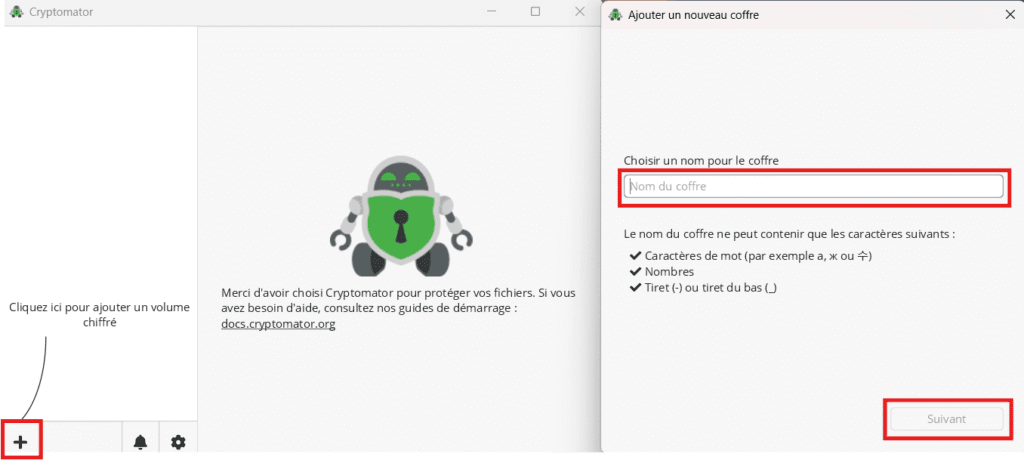Click the plus icon to add a vault
This screenshot has width=1024, height=460.
pyautogui.click(x=21, y=442)
